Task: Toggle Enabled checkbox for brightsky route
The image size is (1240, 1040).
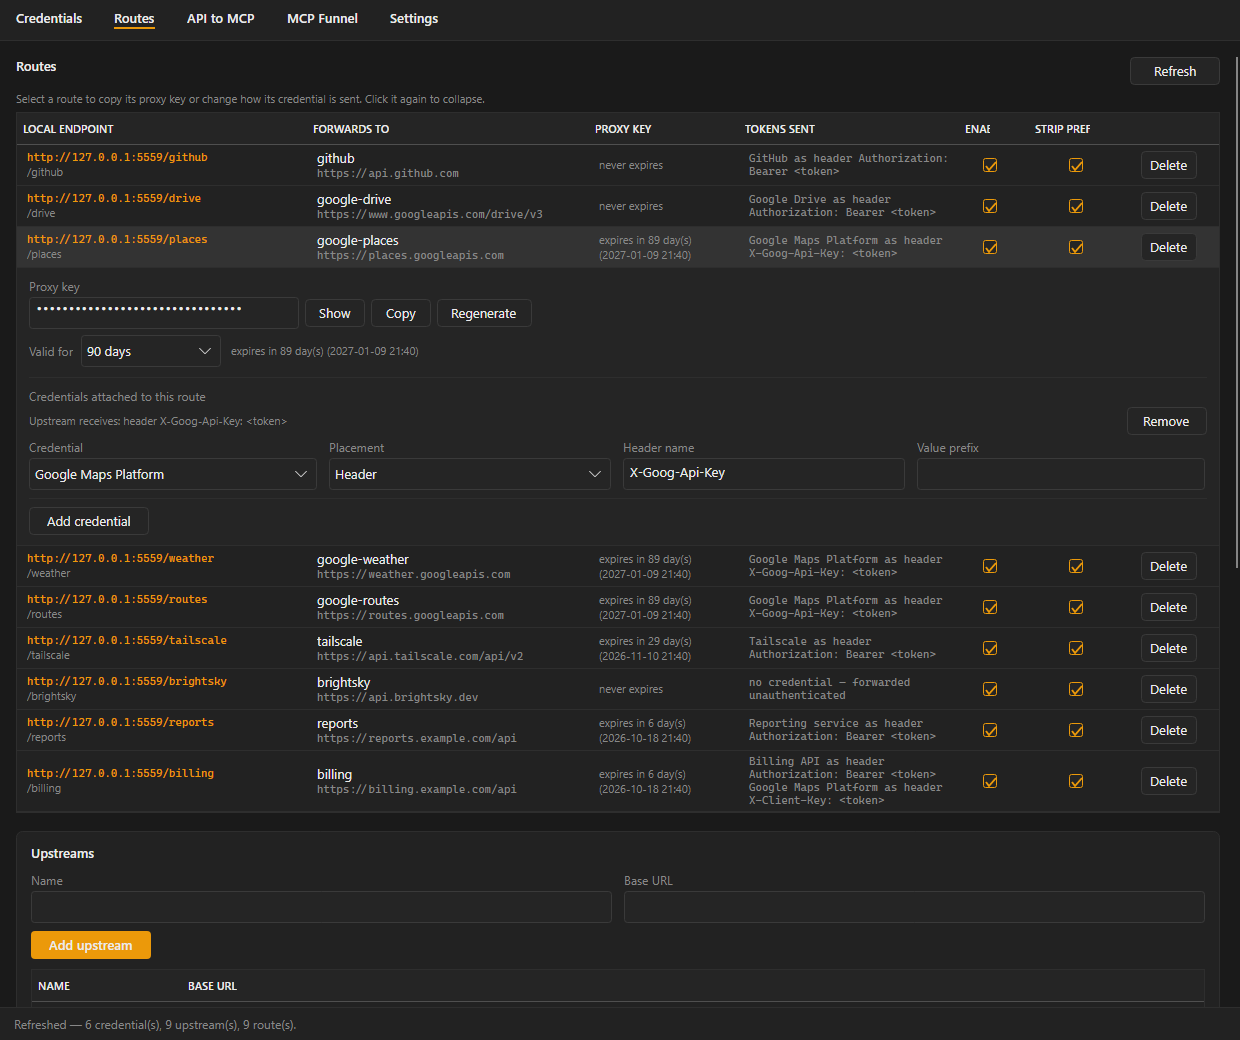Action: click(x=990, y=689)
